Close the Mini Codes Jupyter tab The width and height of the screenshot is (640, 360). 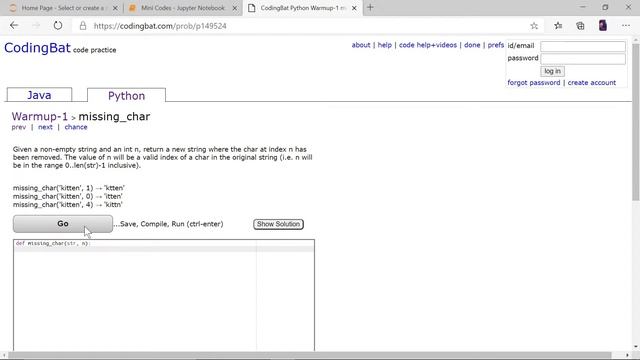[x=235, y=8]
